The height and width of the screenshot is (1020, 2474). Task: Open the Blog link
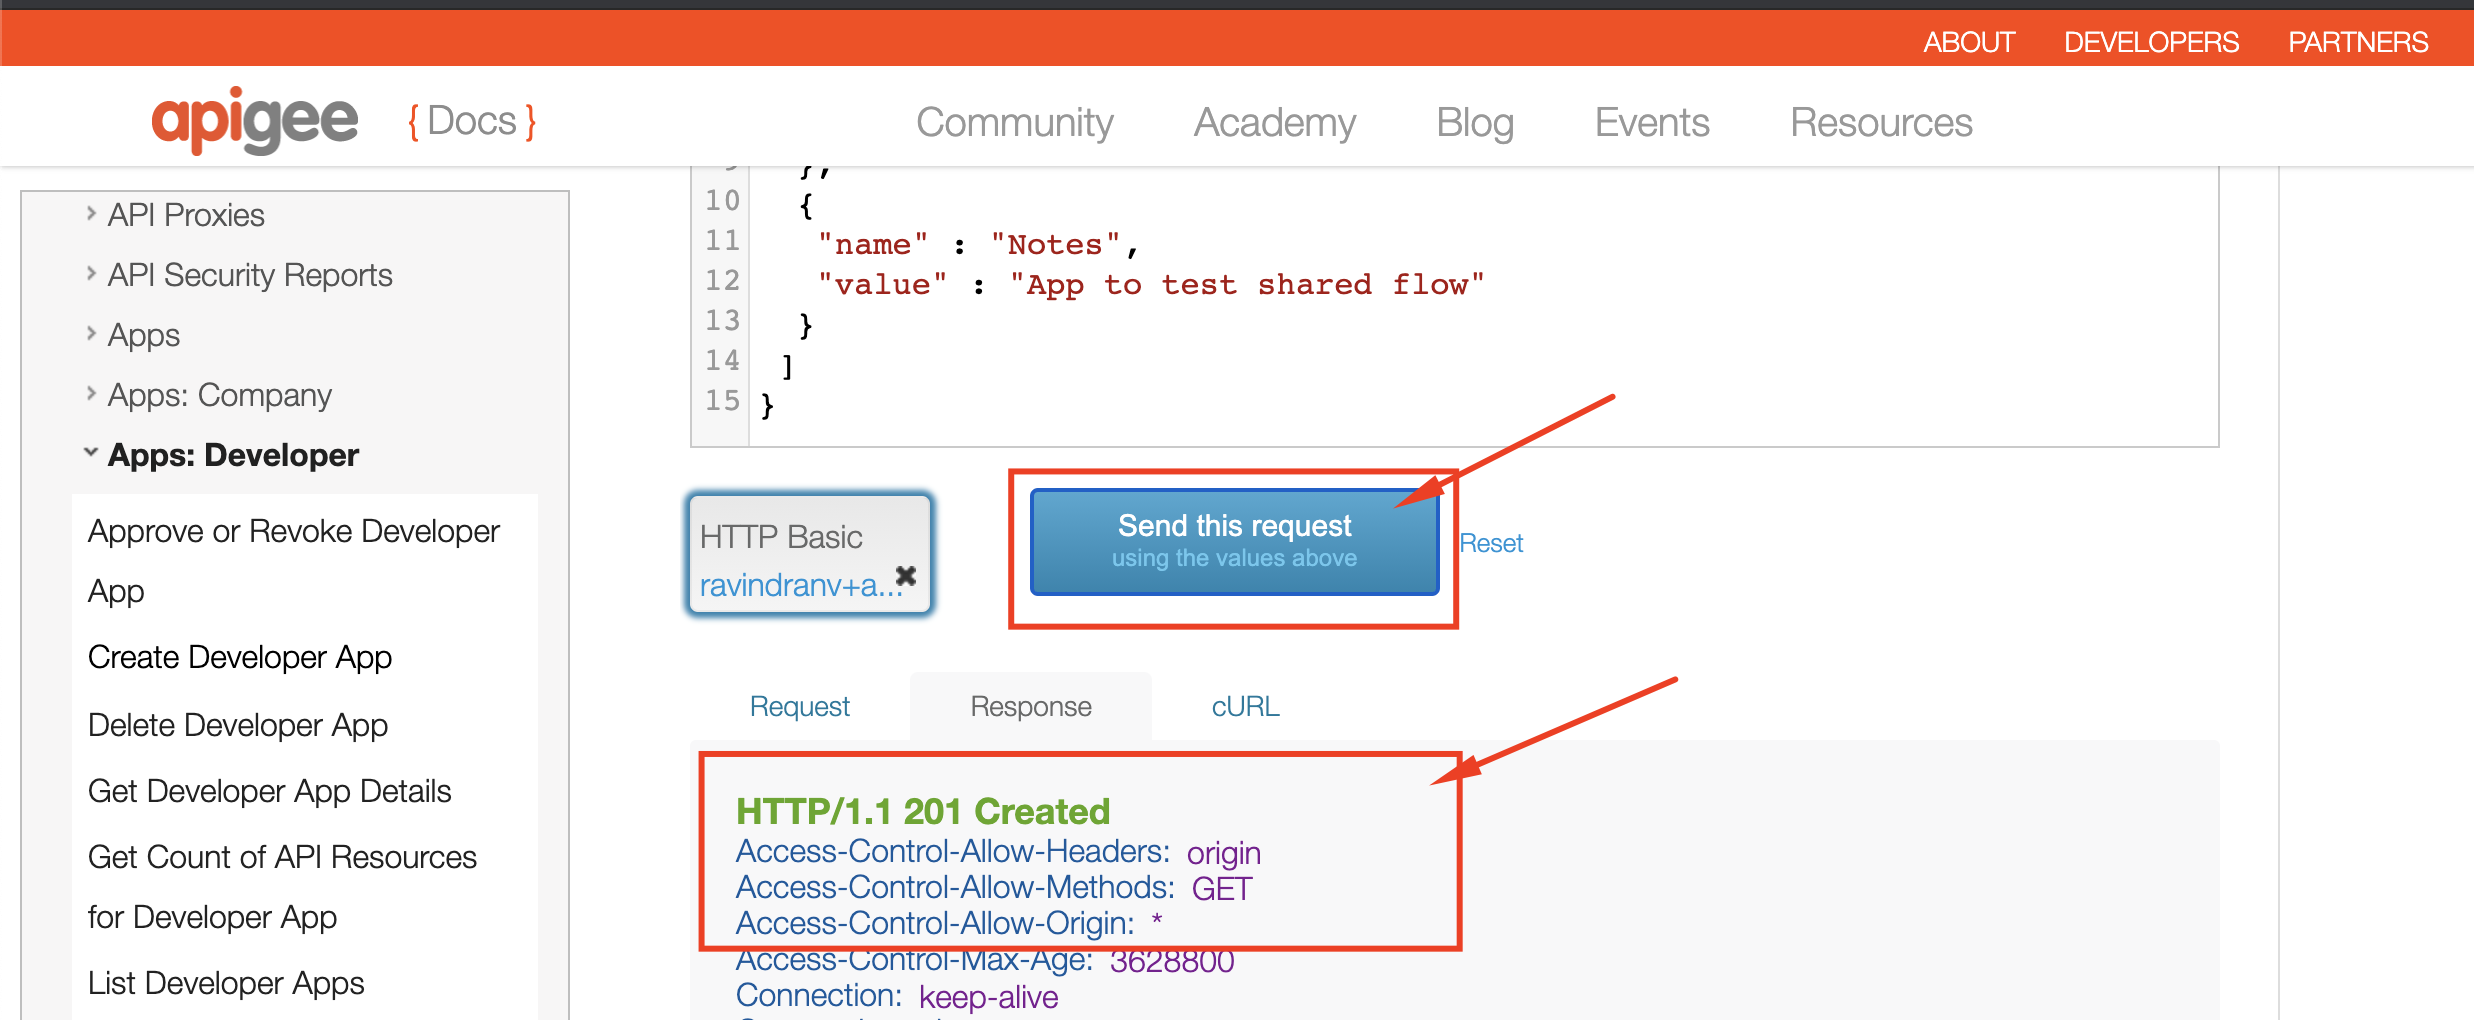click(x=1475, y=122)
